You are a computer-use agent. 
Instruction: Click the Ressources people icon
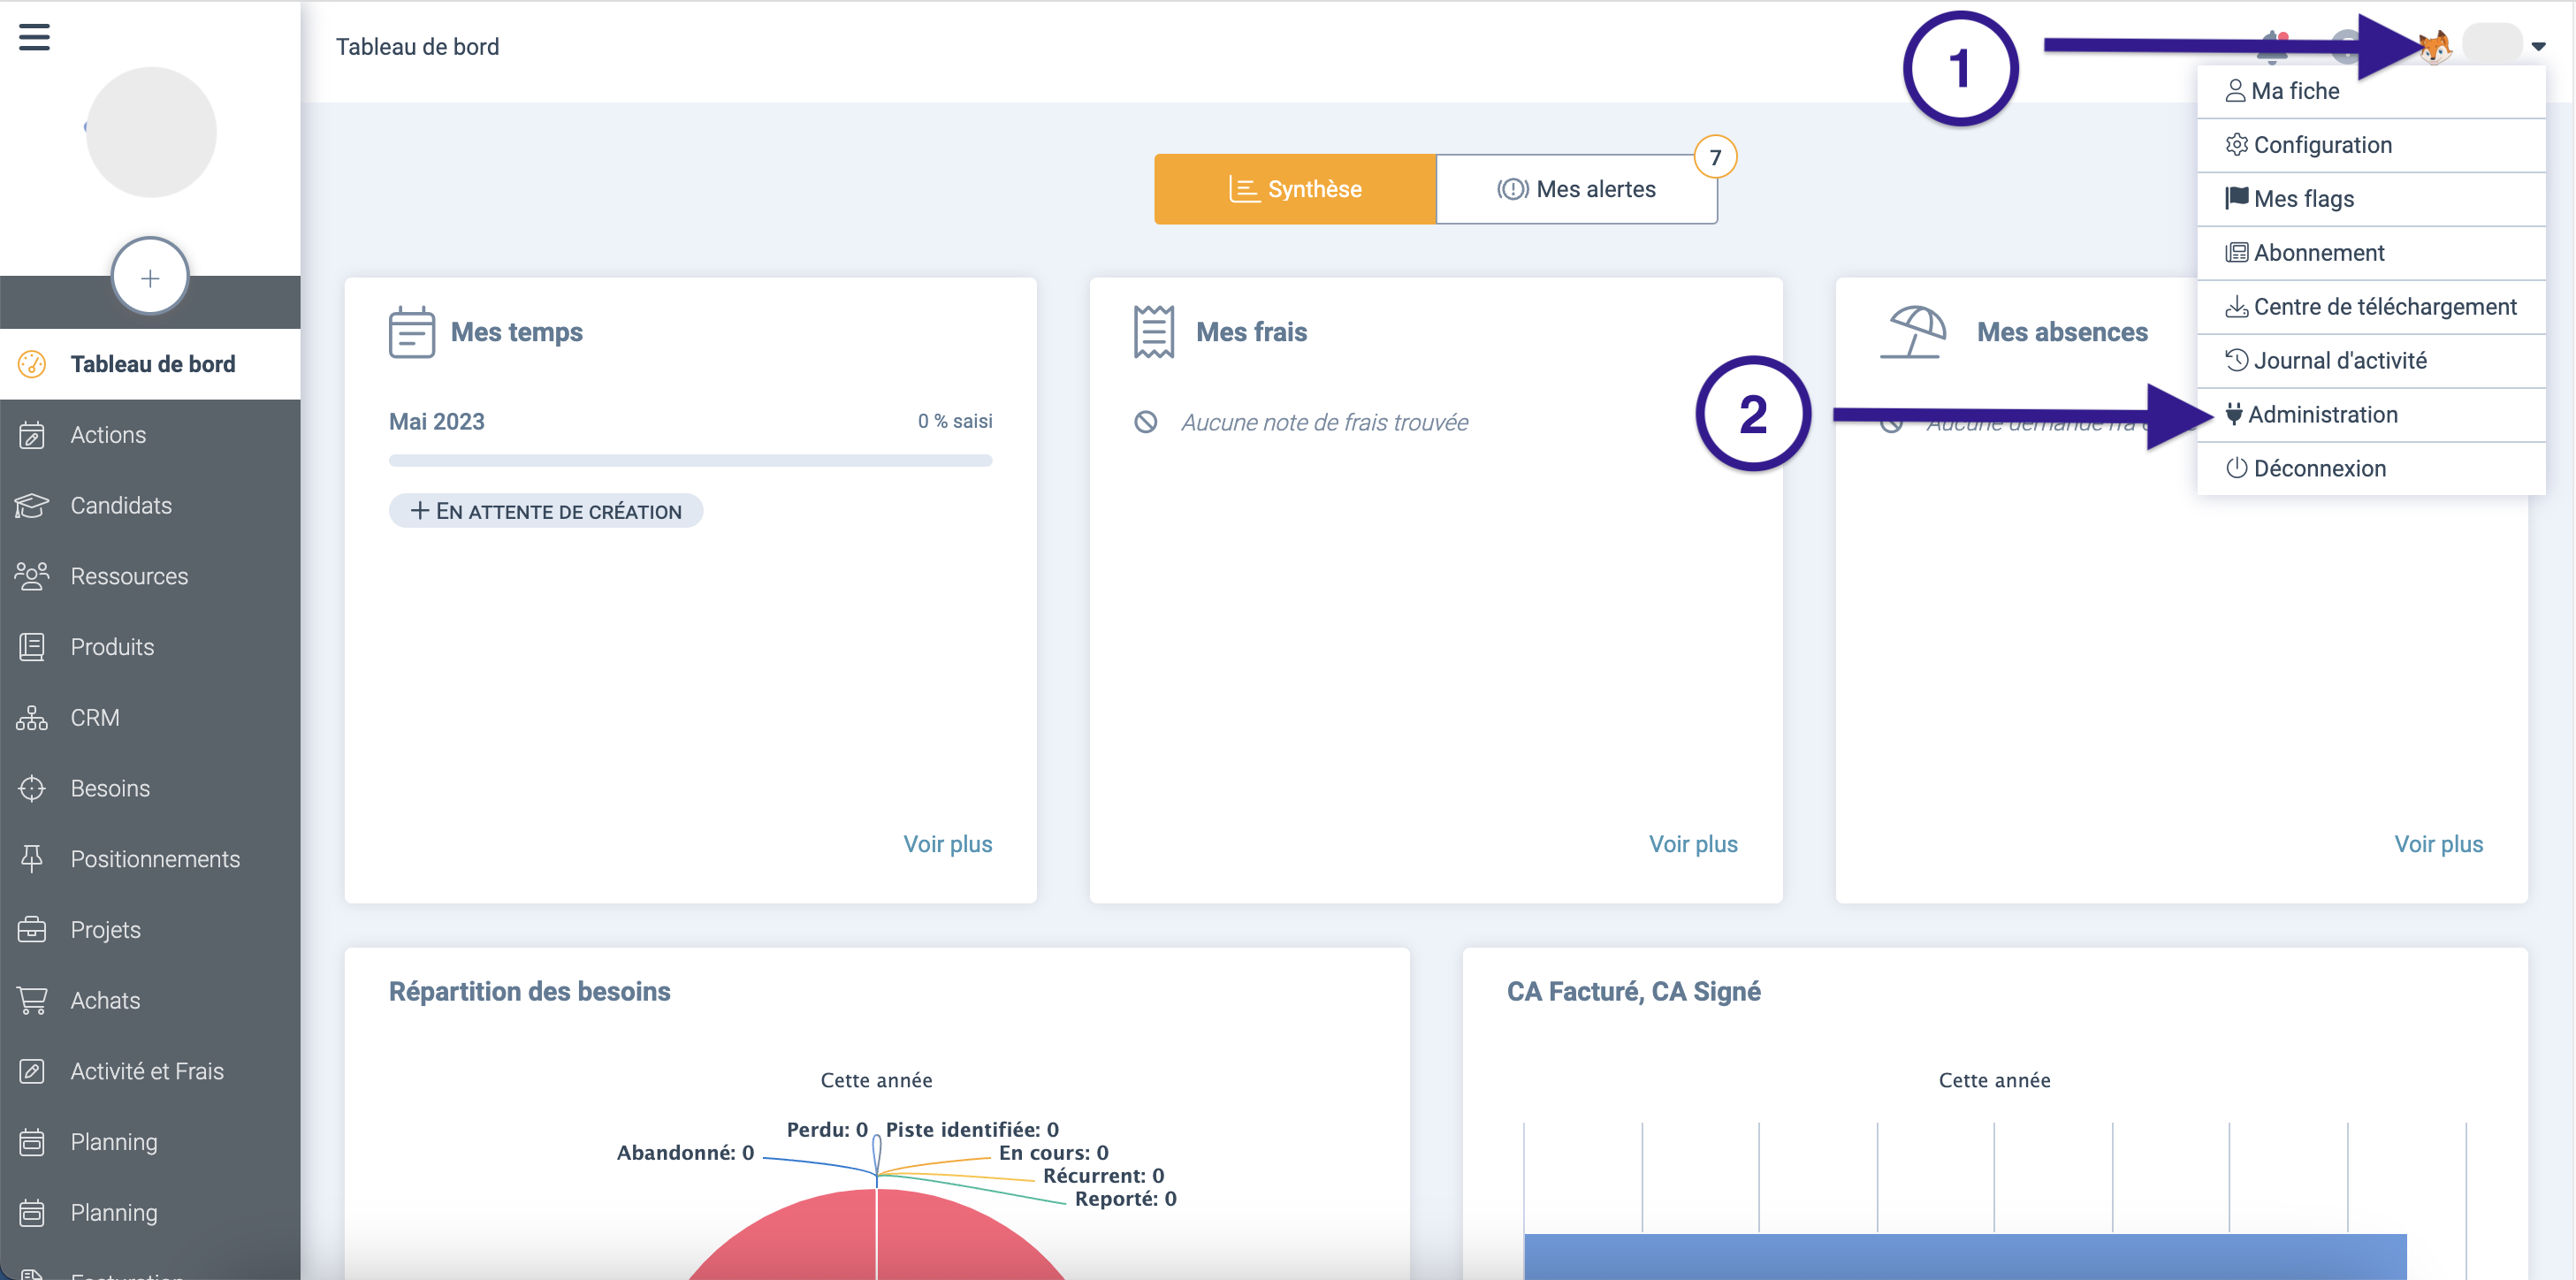pyautogui.click(x=32, y=576)
